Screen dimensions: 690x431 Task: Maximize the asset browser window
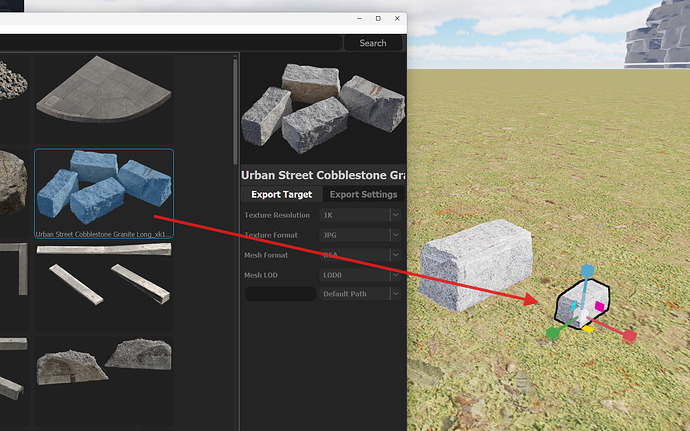377,19
